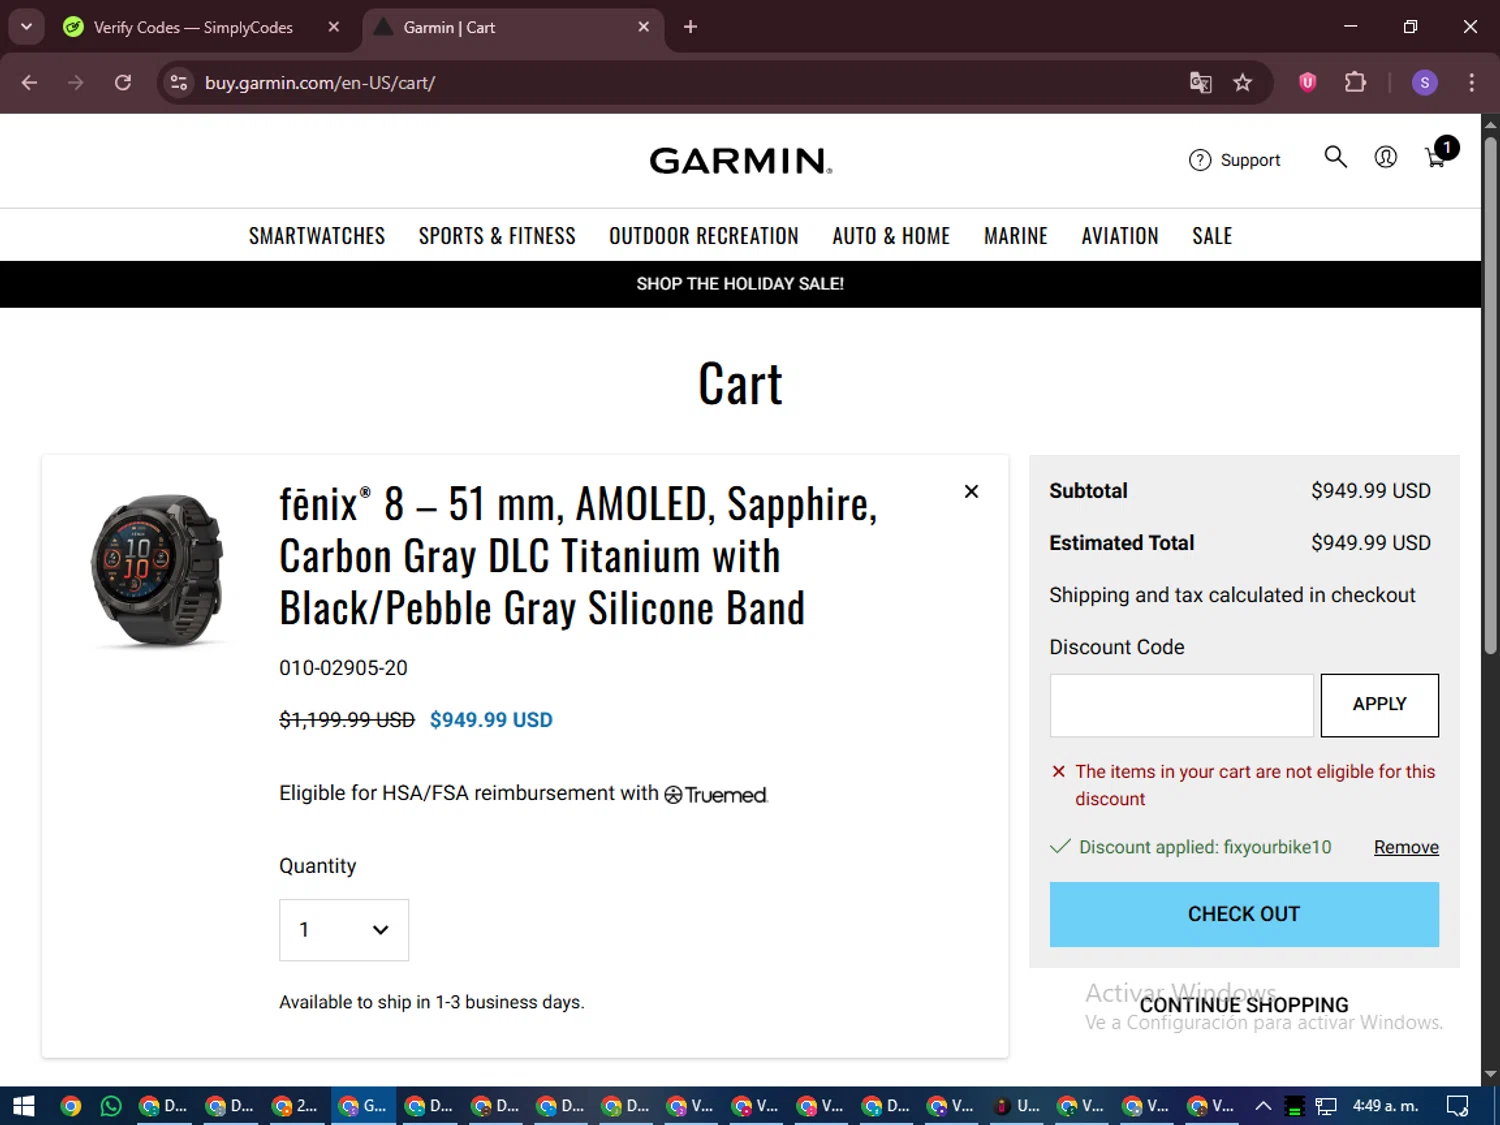Screen dimensions: 1500x1125
Task: Open the uBlock shield extension icon
Action: click(1307, 83)
